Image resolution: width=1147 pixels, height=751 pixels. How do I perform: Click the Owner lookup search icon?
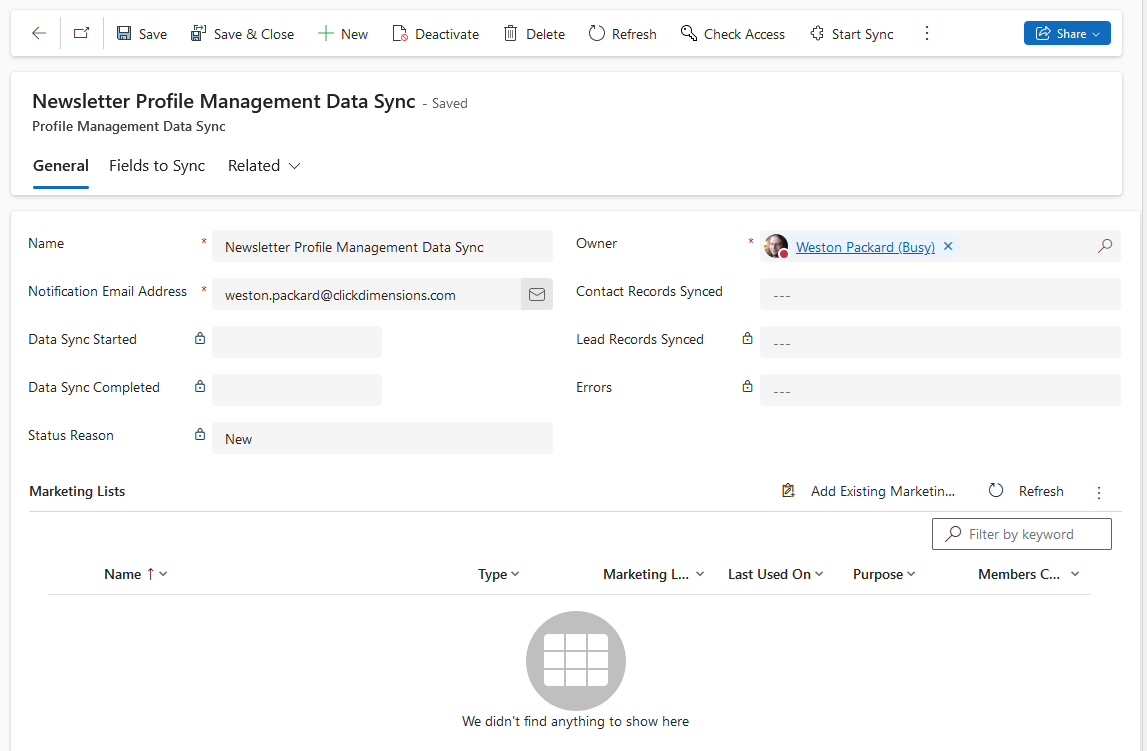pos(1105,246)
